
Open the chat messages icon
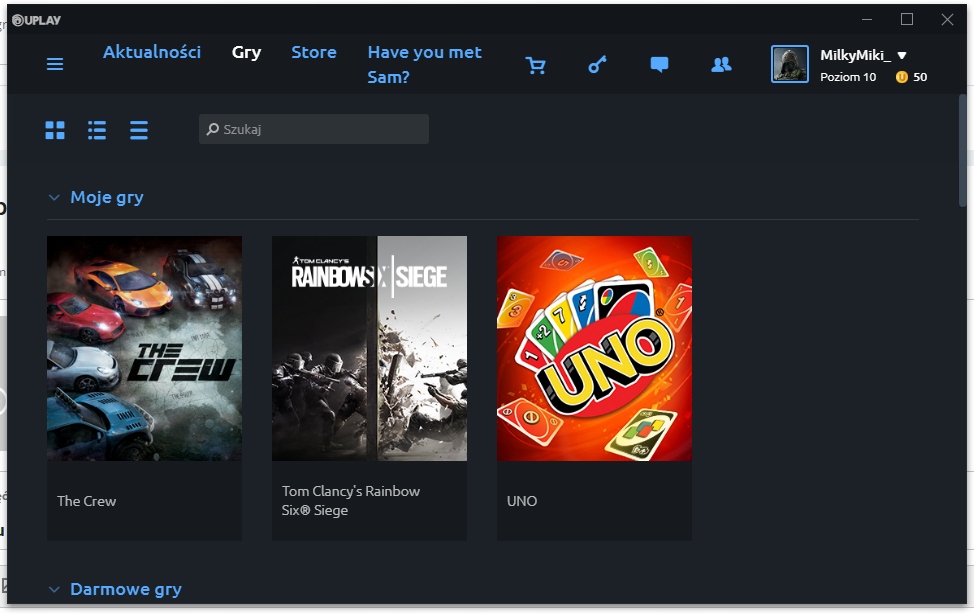[659, 65]
